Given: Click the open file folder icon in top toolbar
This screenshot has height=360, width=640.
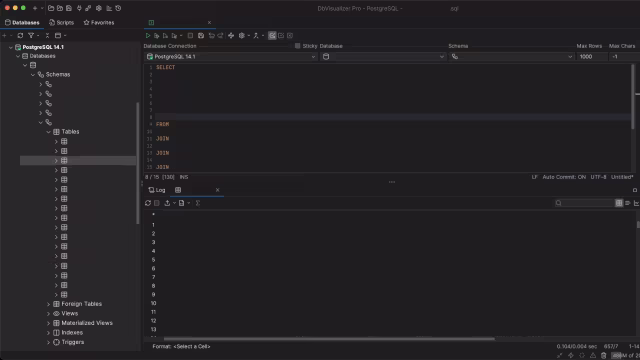Looking at the screenshot, I should [x=51, y=8].
